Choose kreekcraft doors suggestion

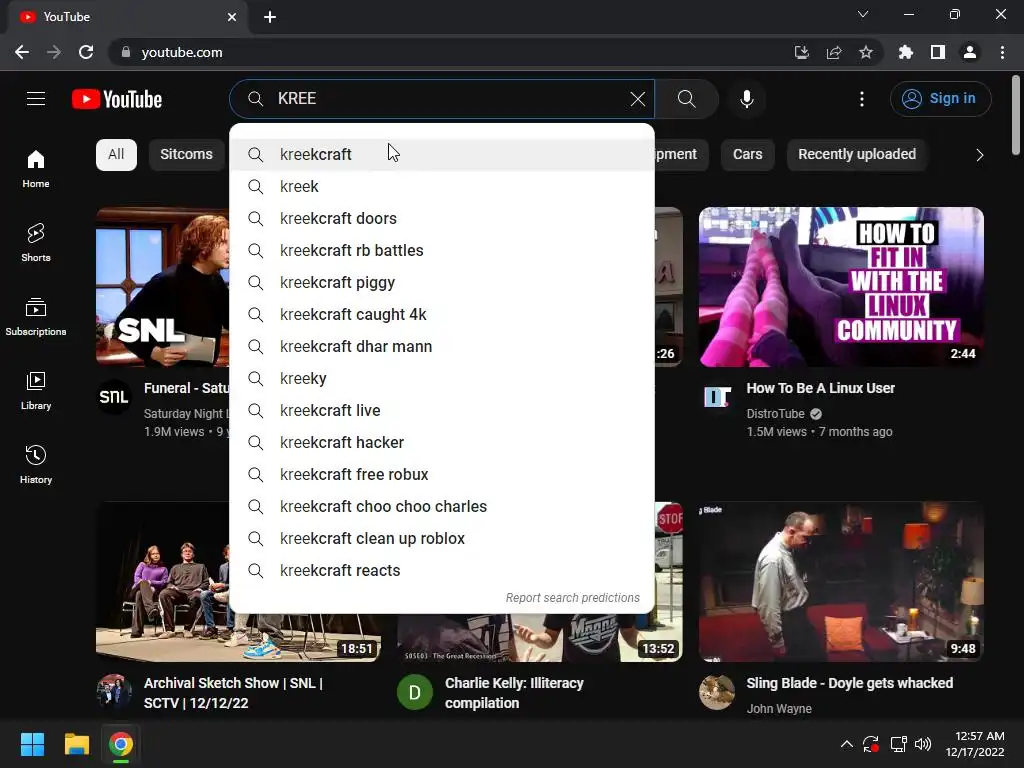[x=442, y=219]
